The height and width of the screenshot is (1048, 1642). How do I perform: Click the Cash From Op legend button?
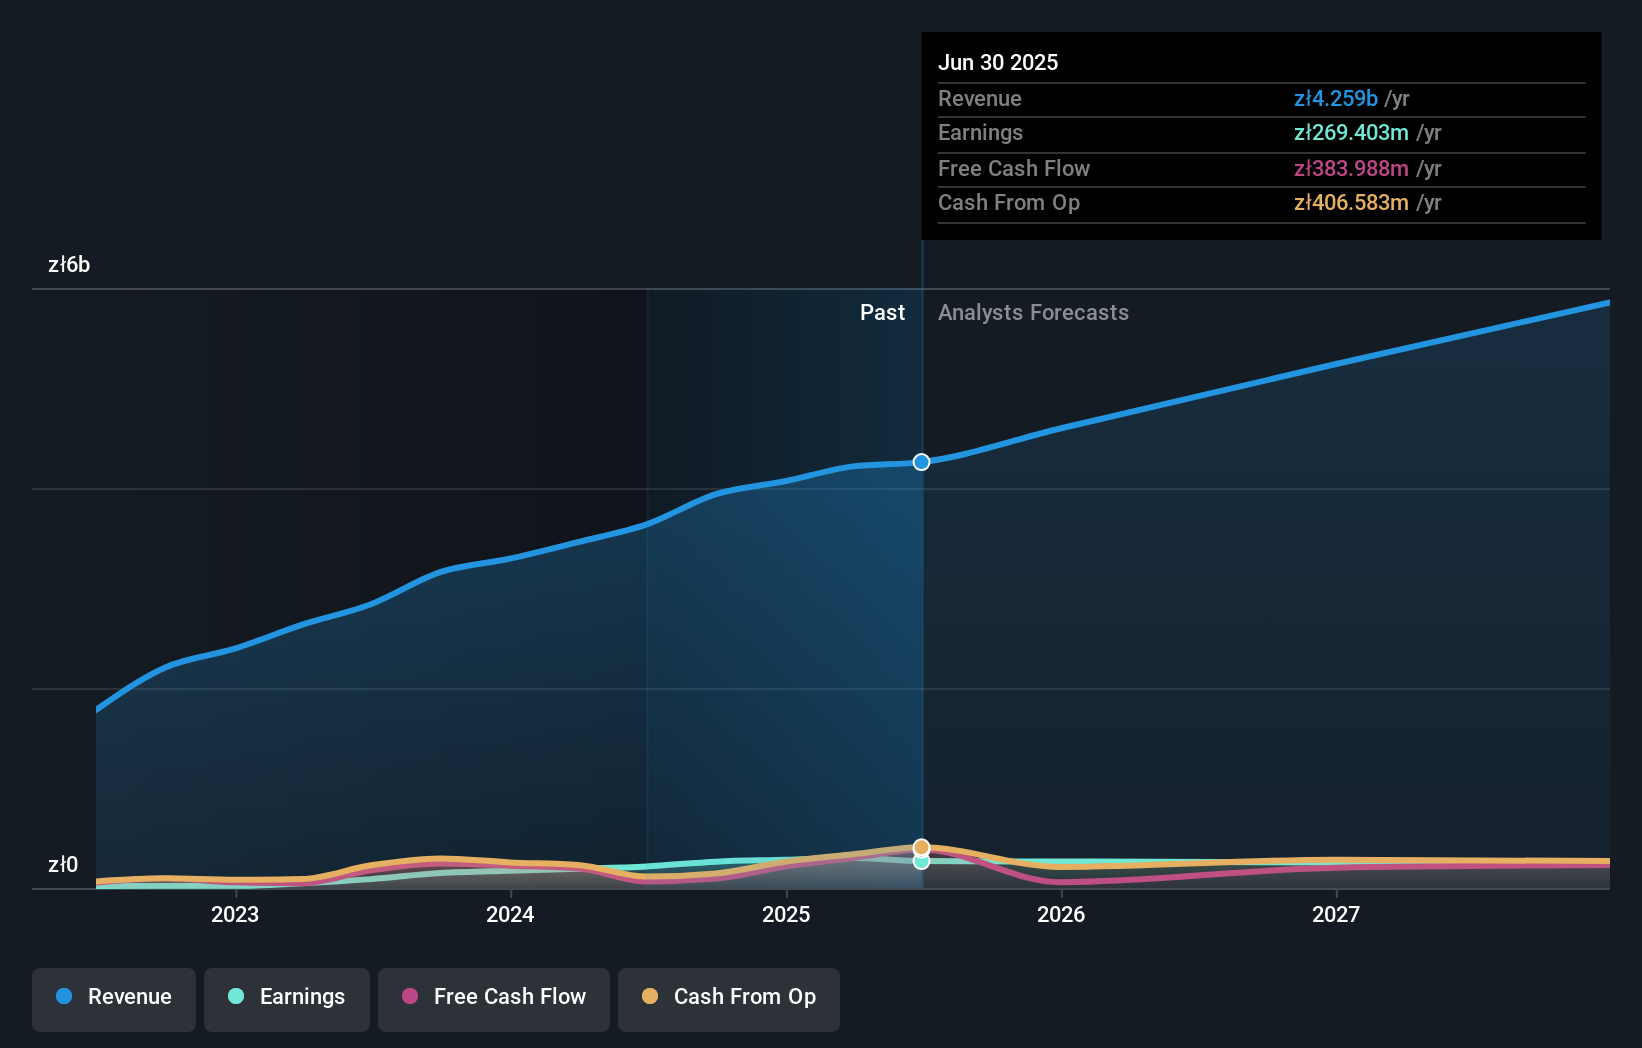728,998
